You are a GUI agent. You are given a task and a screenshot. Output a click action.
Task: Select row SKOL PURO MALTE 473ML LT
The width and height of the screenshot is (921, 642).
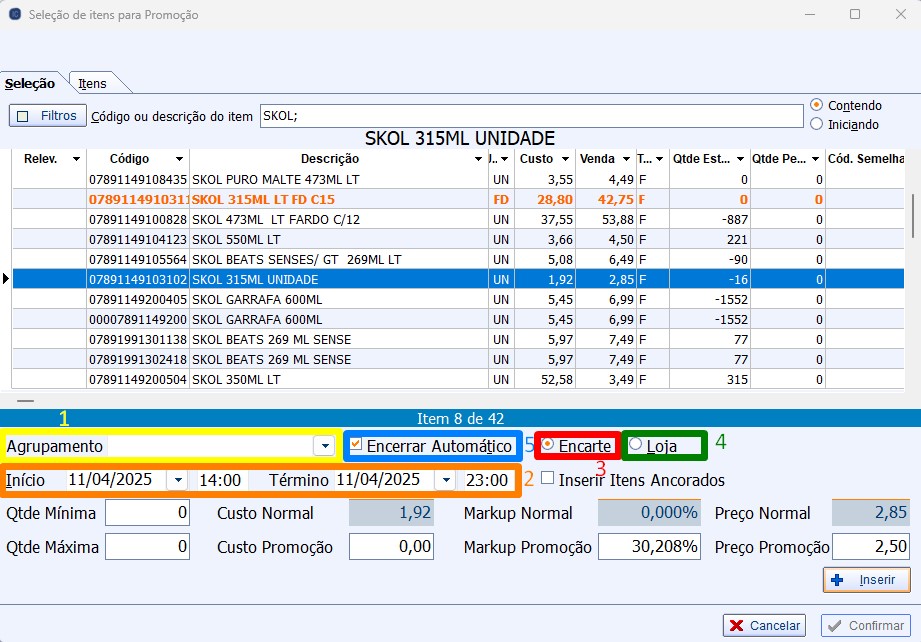click(x=458, y=179)
